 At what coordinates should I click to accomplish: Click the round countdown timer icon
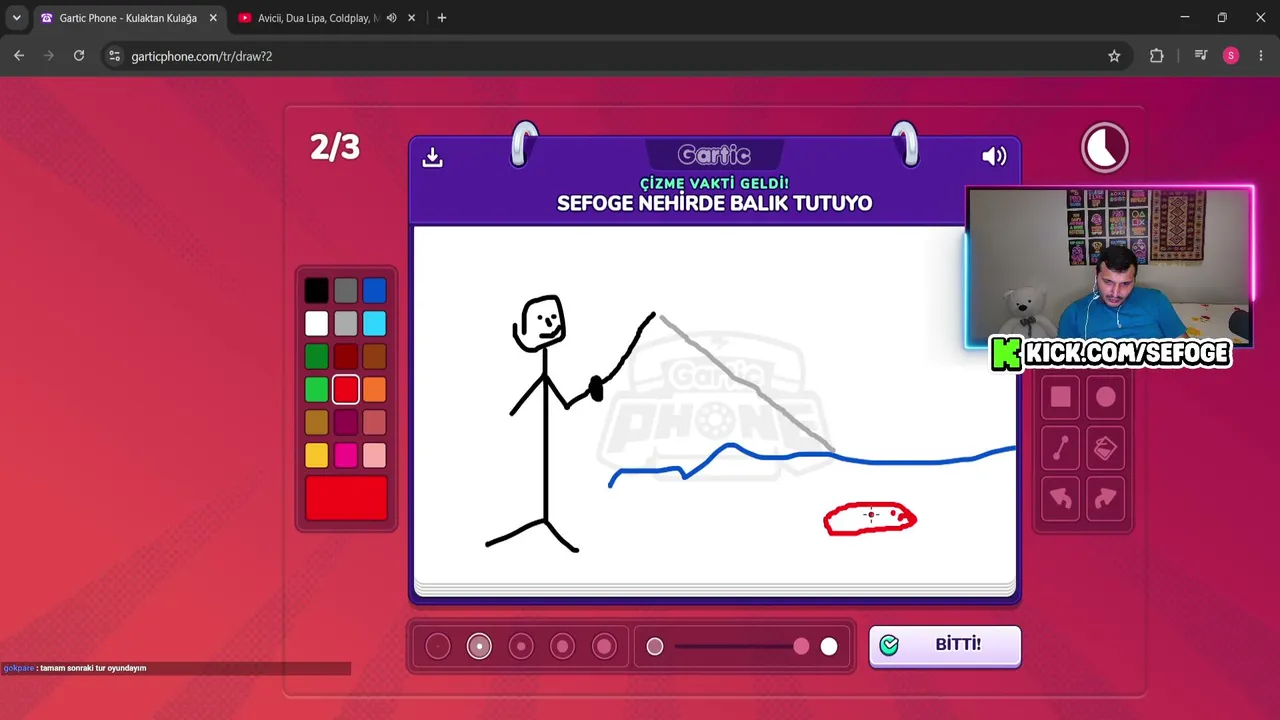coord(1105,149)
